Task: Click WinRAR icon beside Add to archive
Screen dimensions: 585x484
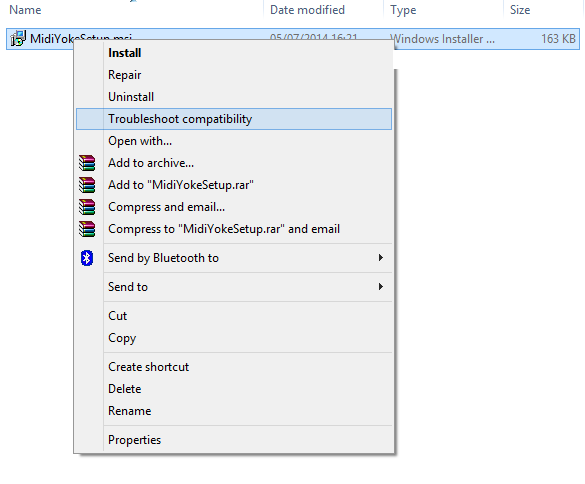Action: [x=87, y=163]
